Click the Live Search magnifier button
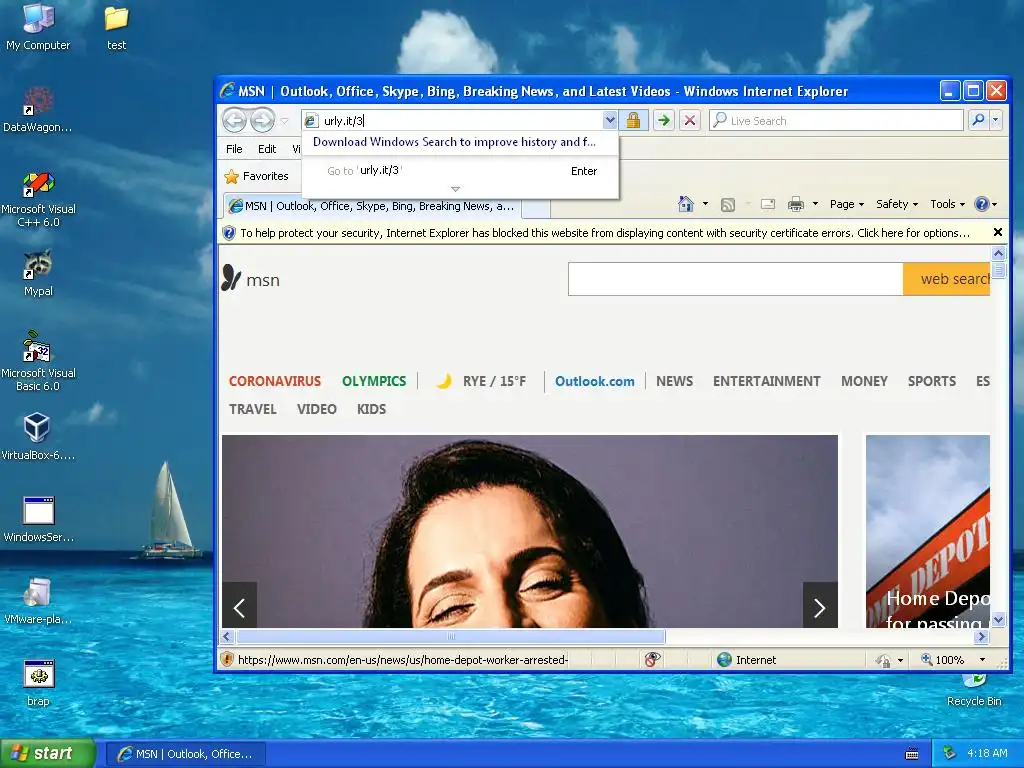The width and height of the screenshot is (1024, 768). point(978,120)
